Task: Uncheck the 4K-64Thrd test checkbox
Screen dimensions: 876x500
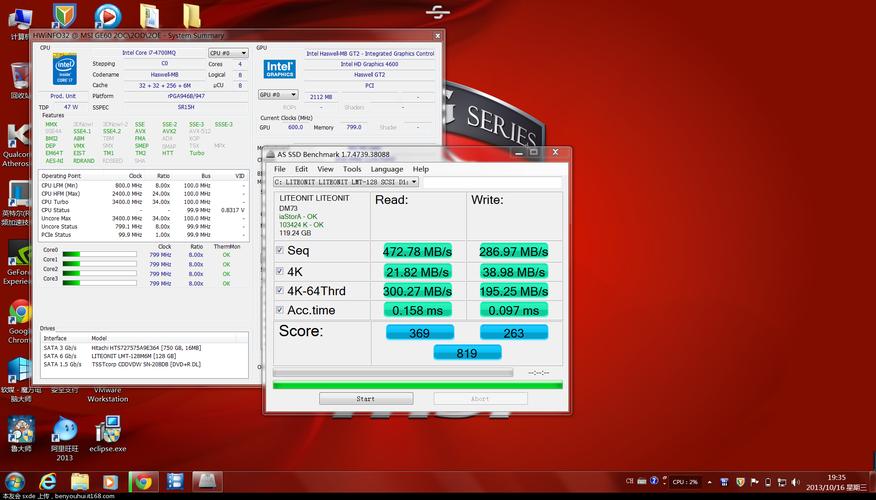Action: [x=279, y=290]
